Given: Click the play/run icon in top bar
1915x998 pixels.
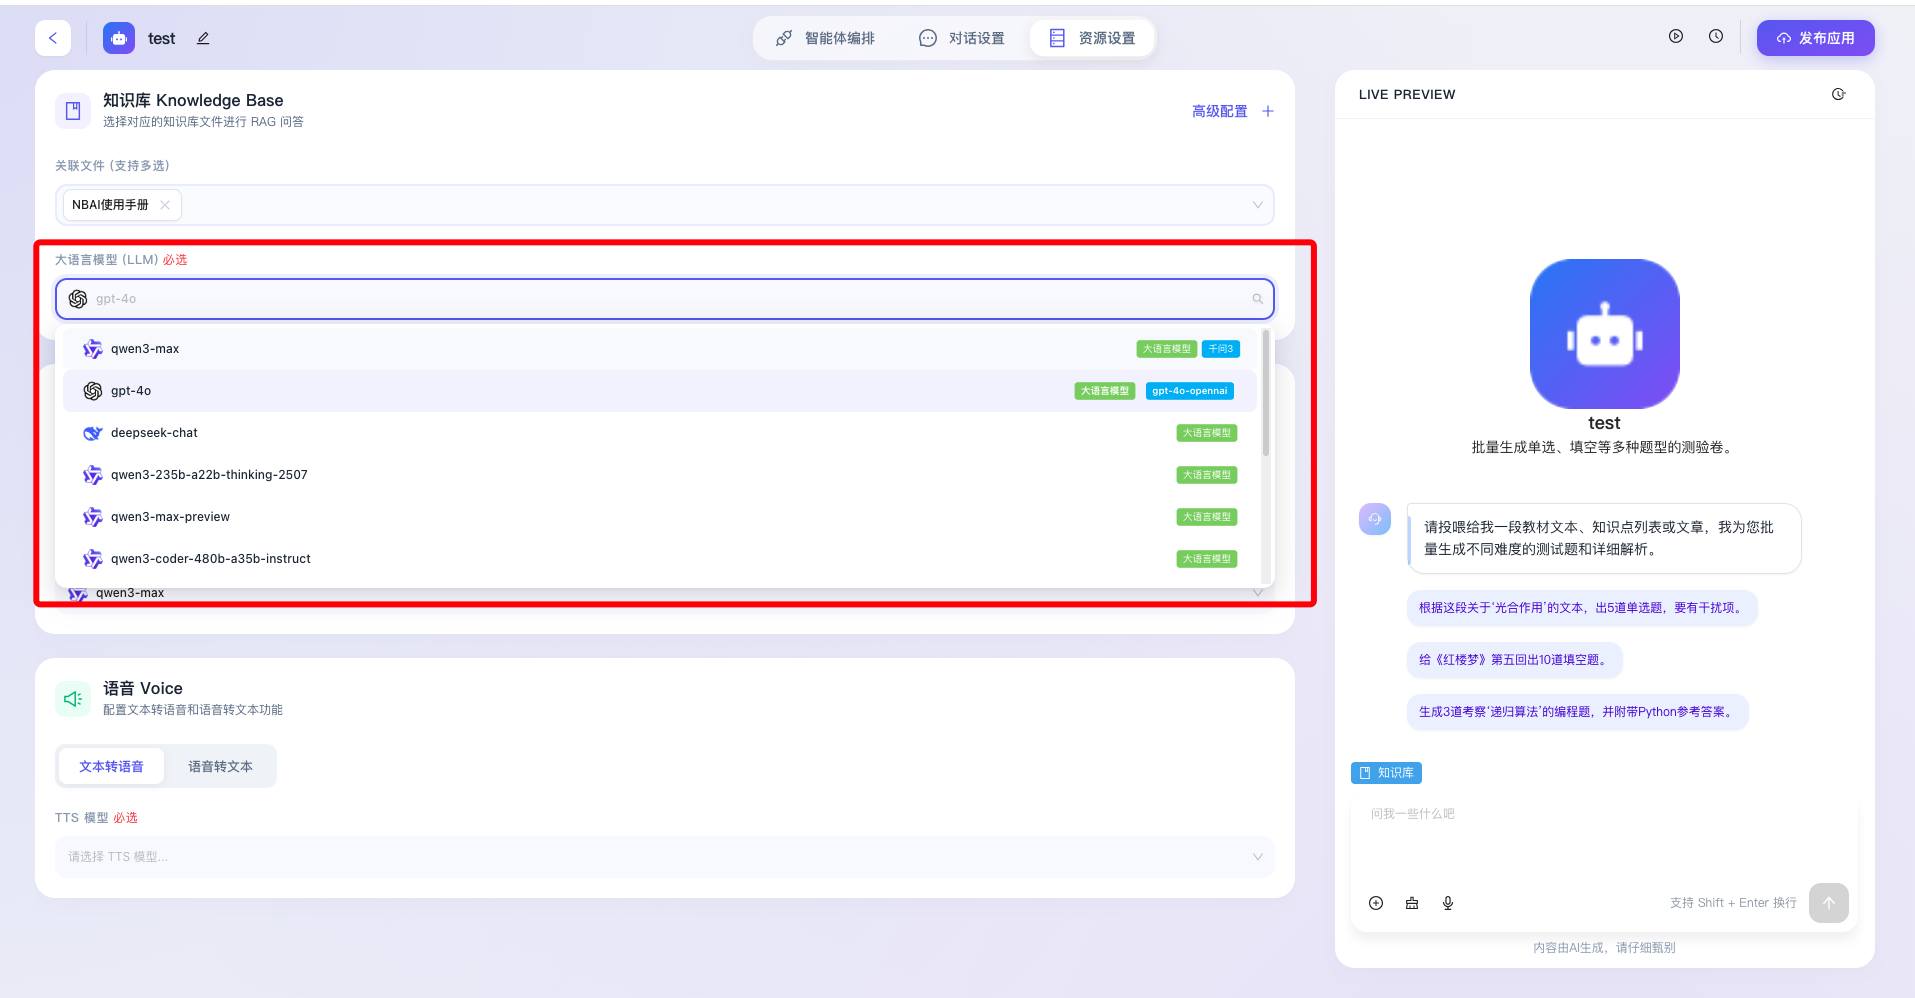Looking at the screenshot, I should point(1676,37).
